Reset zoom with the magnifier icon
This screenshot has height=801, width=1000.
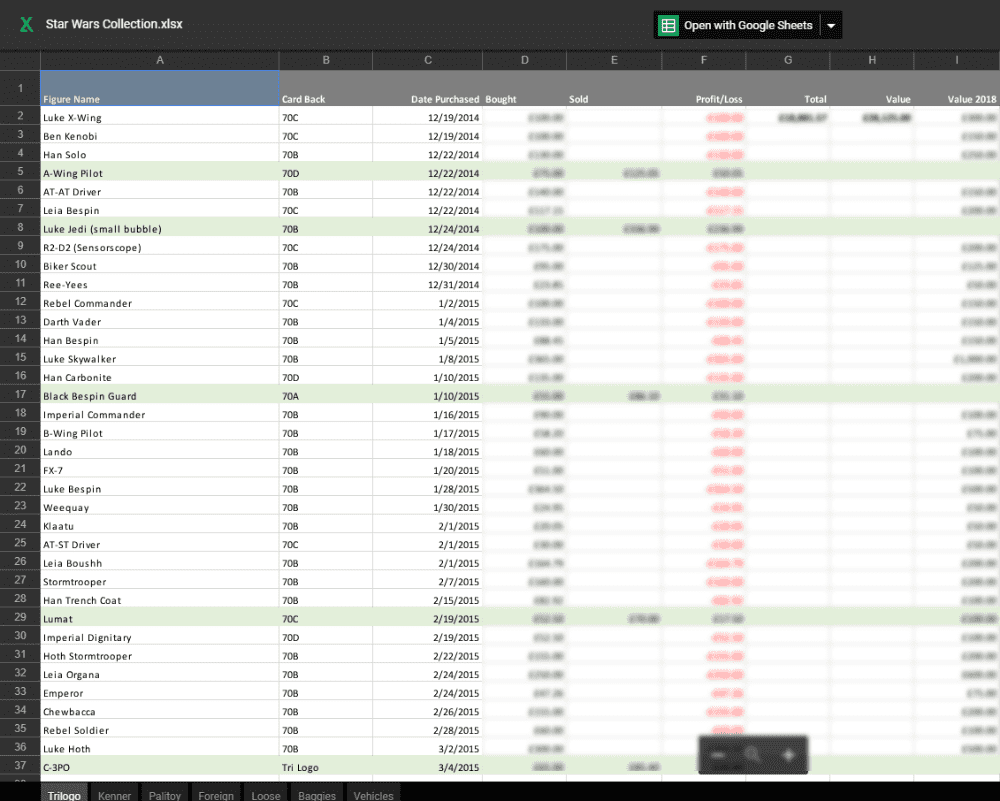coord(753,755)
